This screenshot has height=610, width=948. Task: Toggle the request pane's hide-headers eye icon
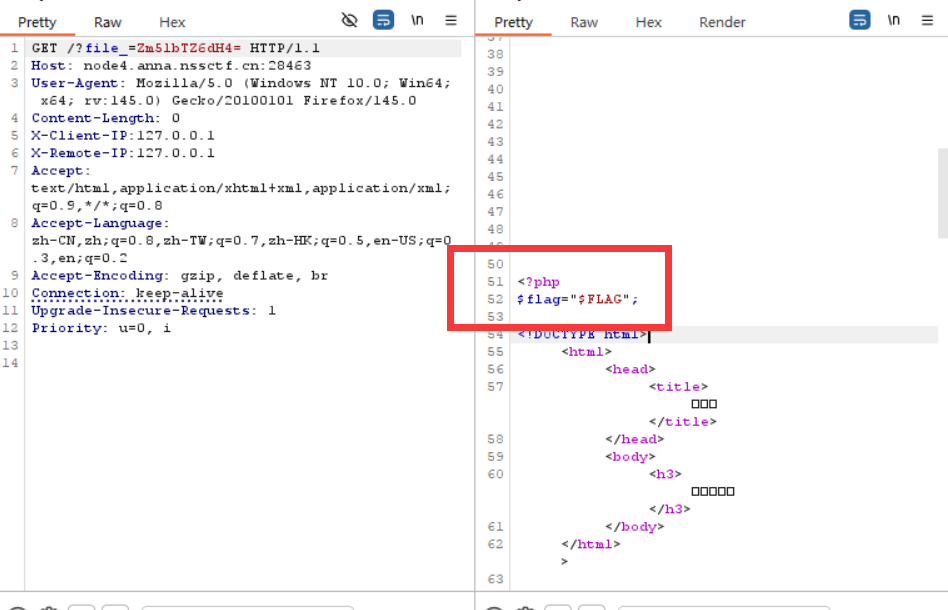[x=349, y=20]
